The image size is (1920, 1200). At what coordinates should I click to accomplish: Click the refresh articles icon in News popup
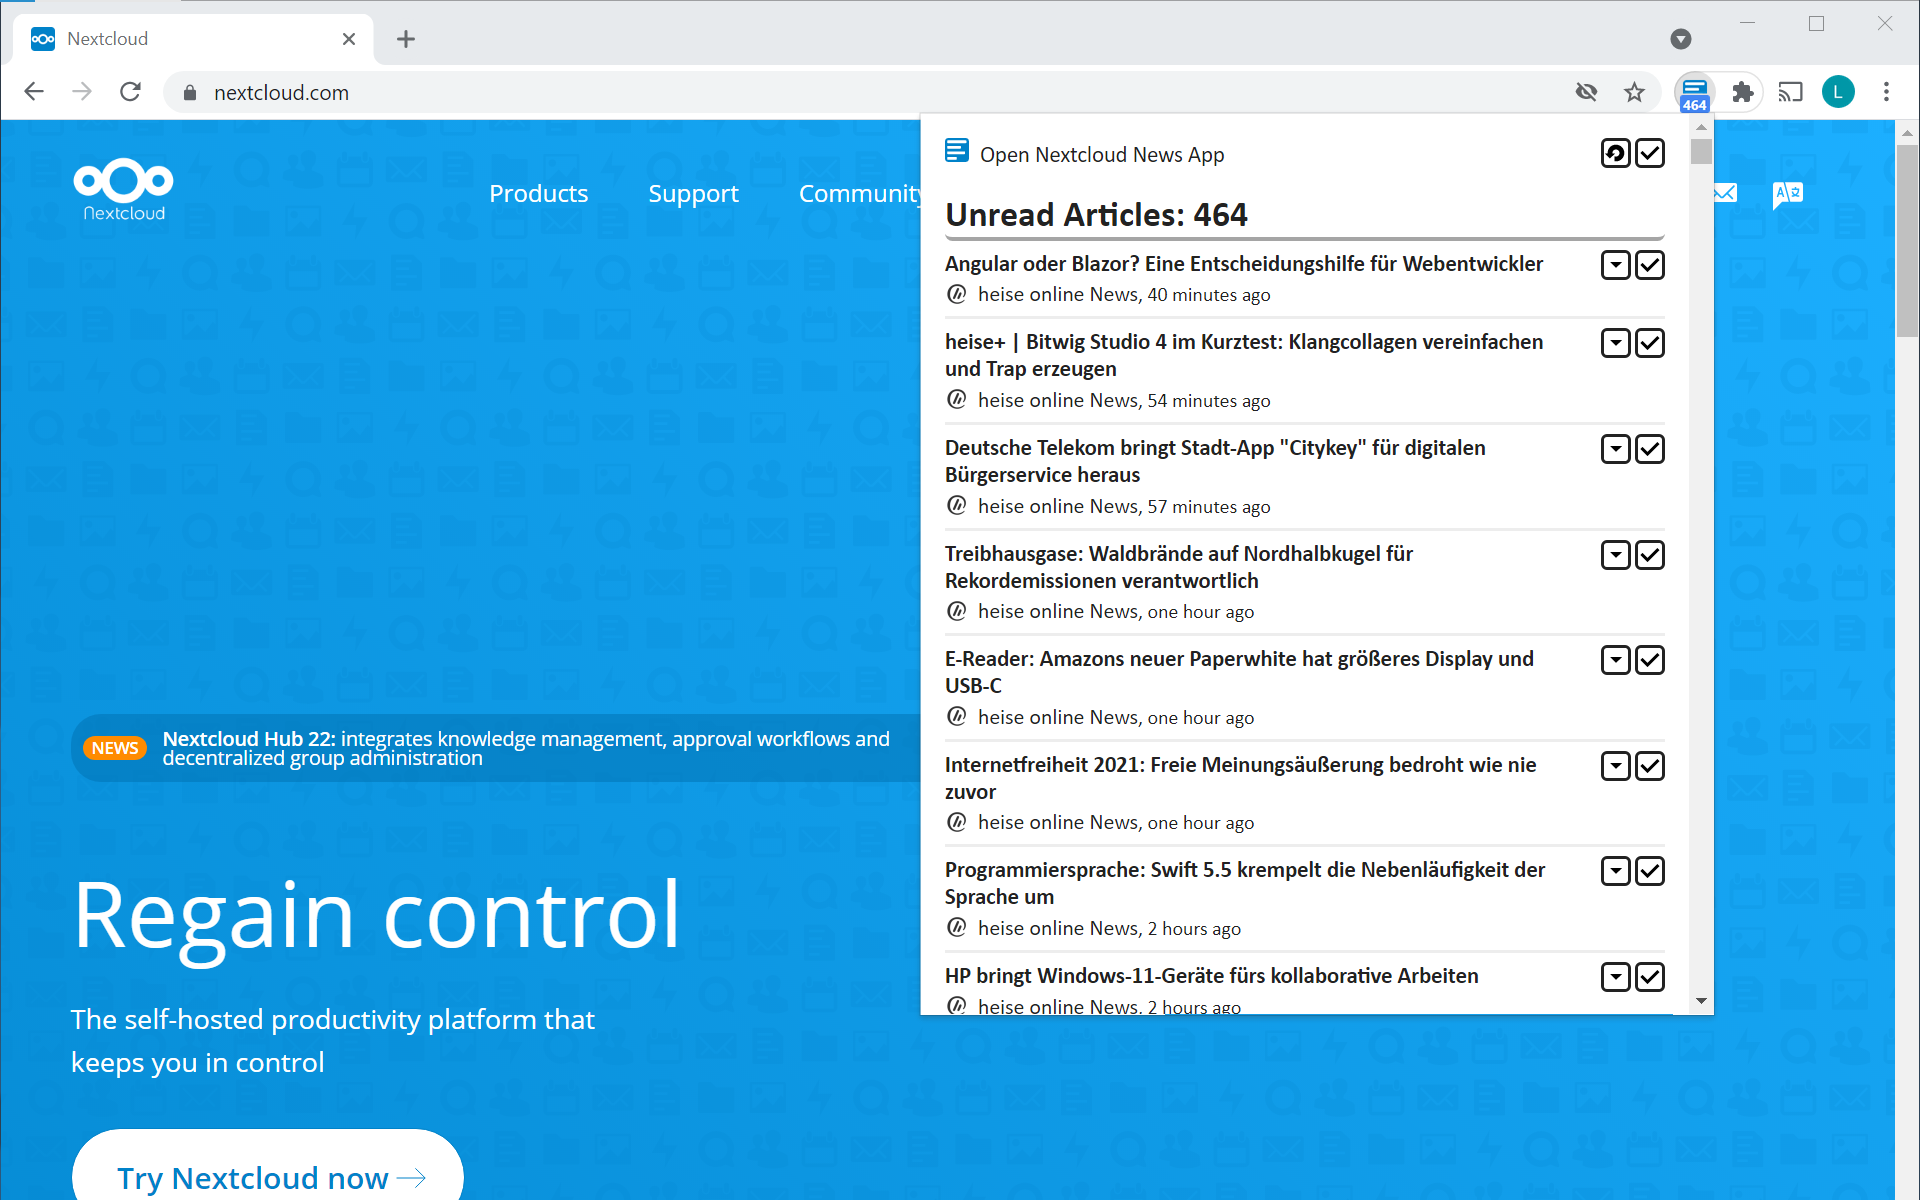tap(1616, 153)
